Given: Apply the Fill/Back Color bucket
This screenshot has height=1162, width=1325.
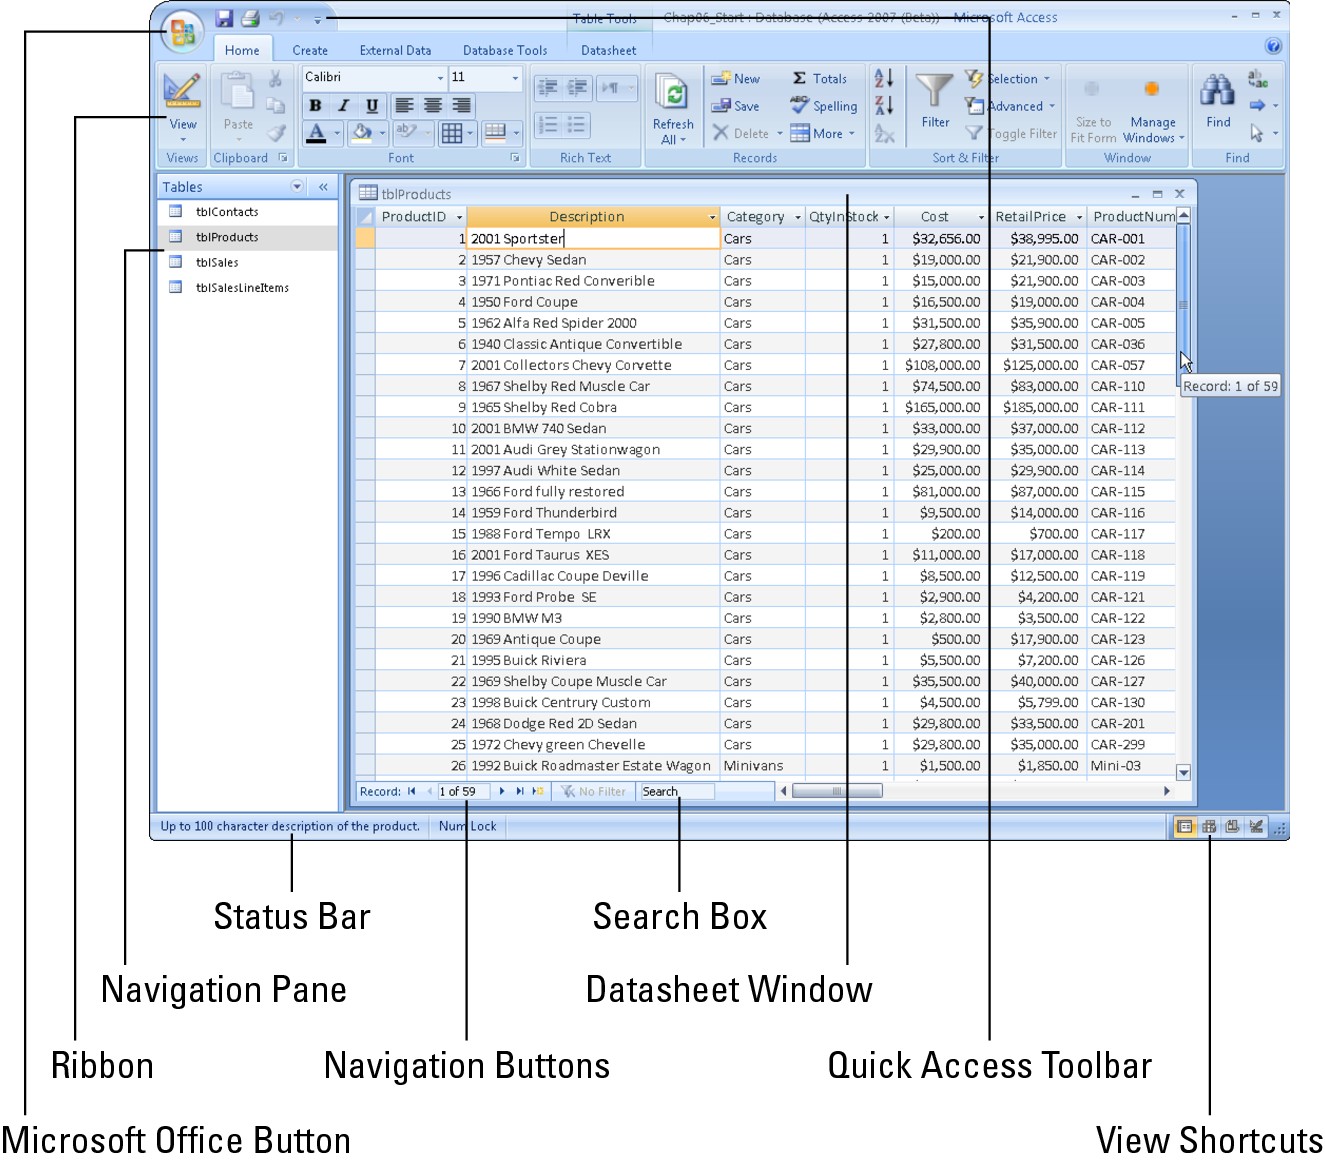Looking at the screenshot, I should (361, 133).
